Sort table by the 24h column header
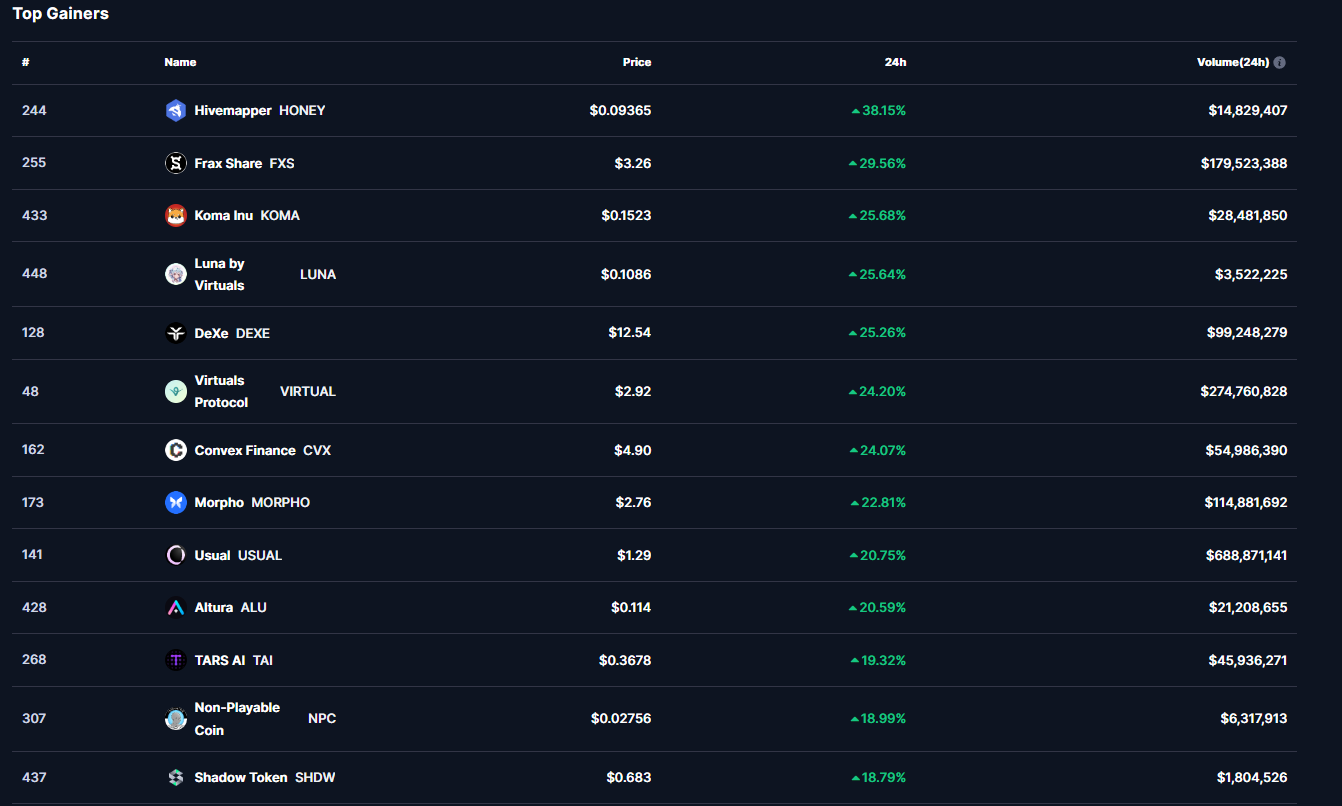The height and width of the screenshot is (806, 1342). 895,62
